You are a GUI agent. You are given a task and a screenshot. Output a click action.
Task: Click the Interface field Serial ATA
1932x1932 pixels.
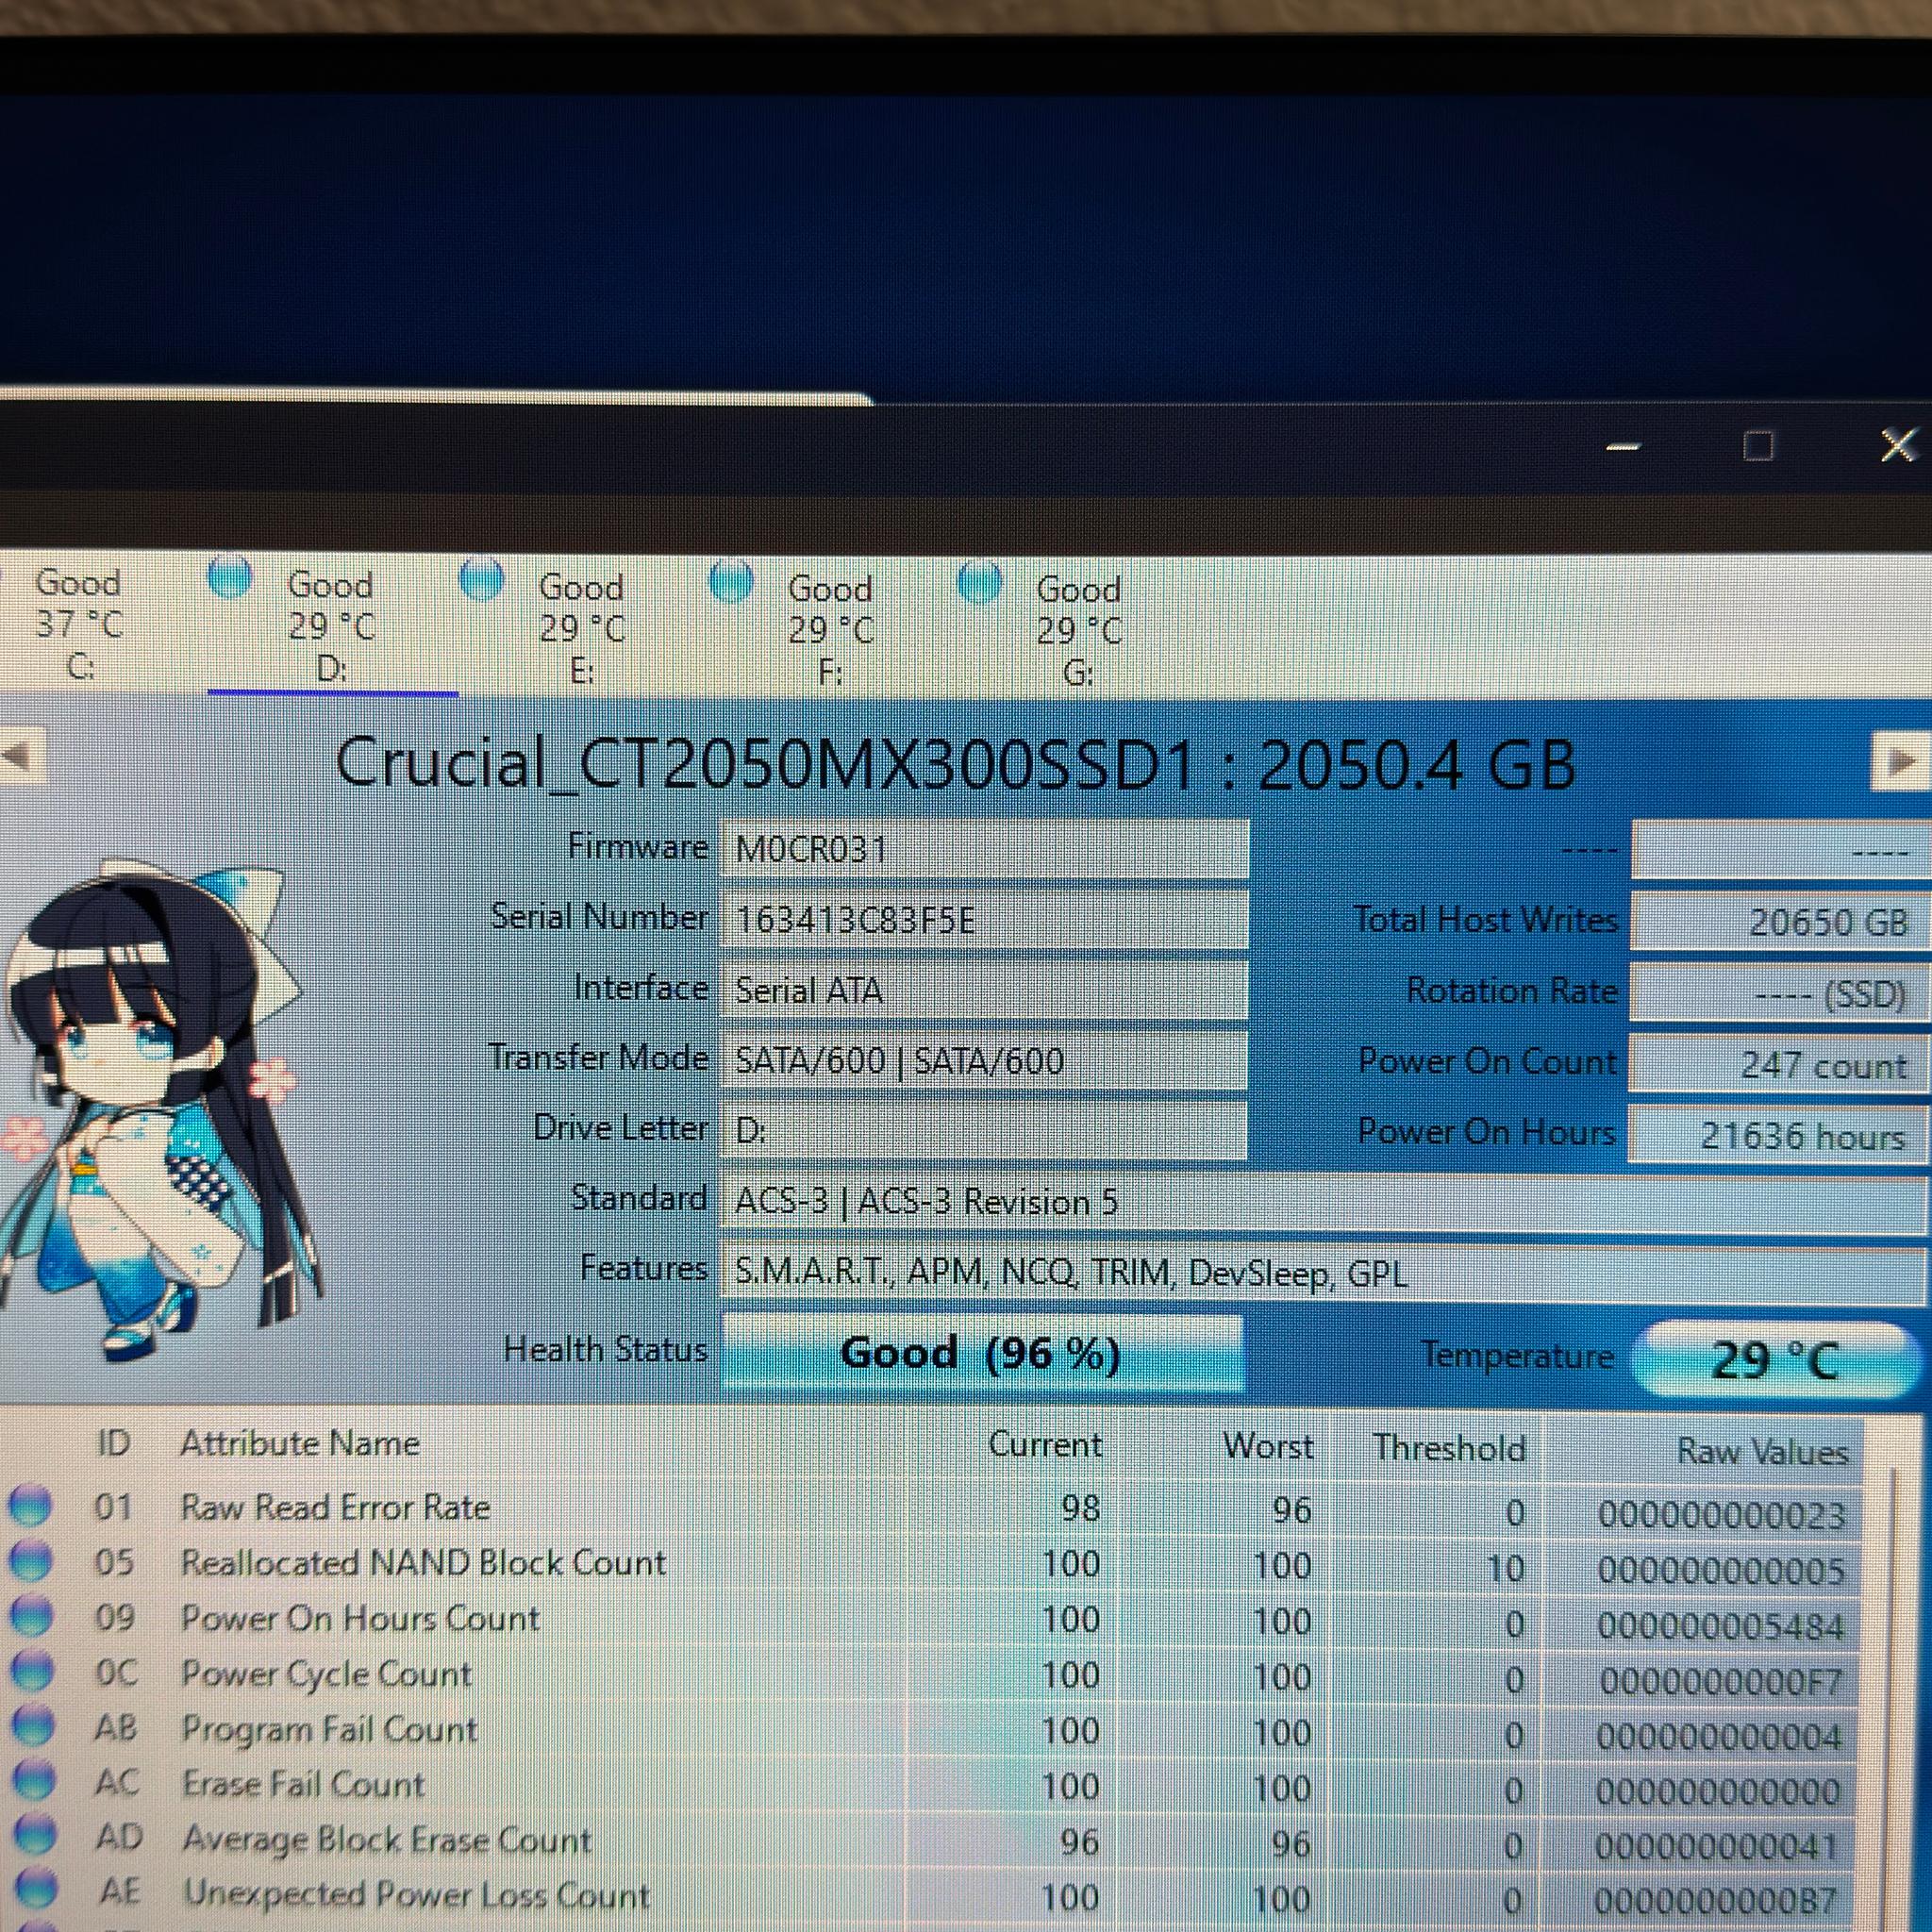984,990
